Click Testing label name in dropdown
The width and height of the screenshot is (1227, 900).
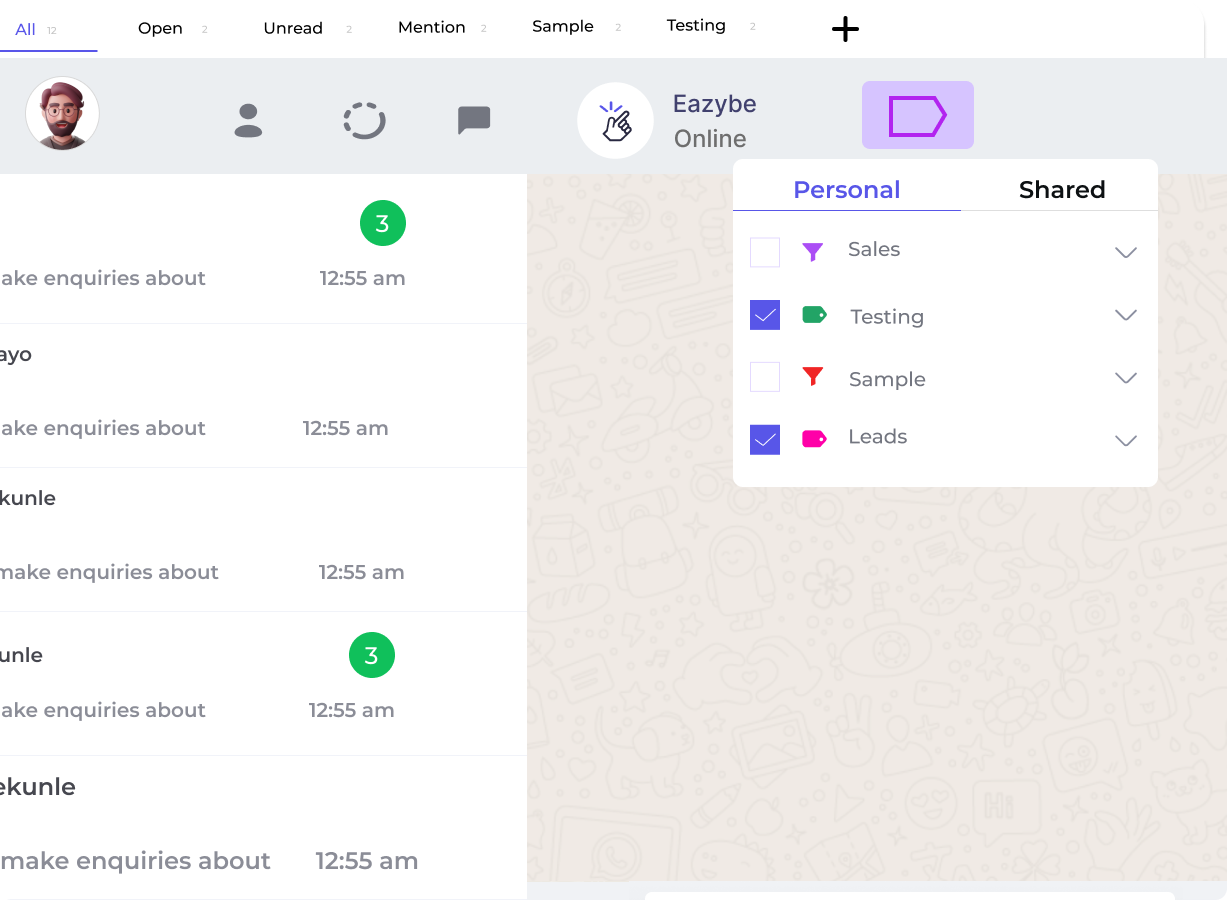[887, 317]
